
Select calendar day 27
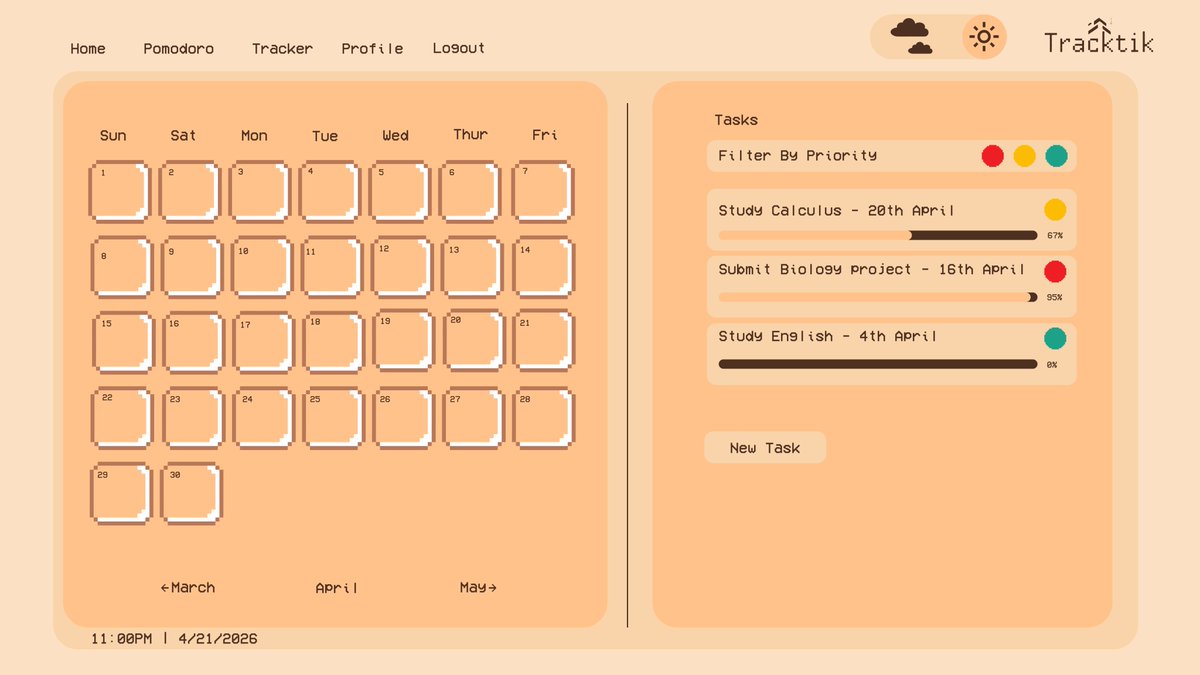click(x=473, y=418)
